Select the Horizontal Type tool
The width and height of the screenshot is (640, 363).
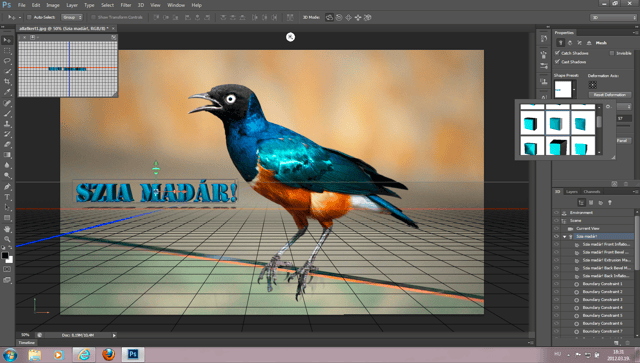pyautogui.click(x=7, y=197)
